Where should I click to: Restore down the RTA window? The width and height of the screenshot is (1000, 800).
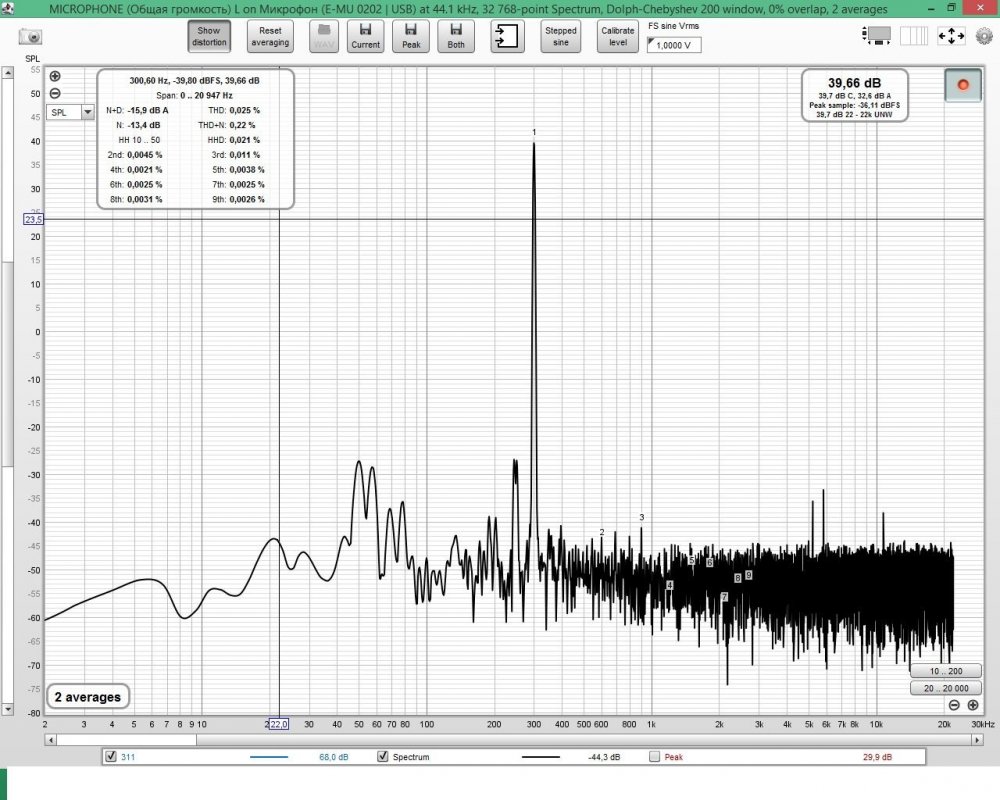(x=951, y=8)
